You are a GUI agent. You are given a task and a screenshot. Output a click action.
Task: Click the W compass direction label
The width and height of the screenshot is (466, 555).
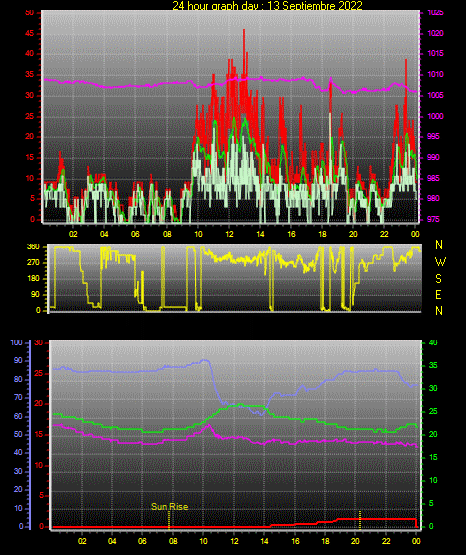click(440, 262)
